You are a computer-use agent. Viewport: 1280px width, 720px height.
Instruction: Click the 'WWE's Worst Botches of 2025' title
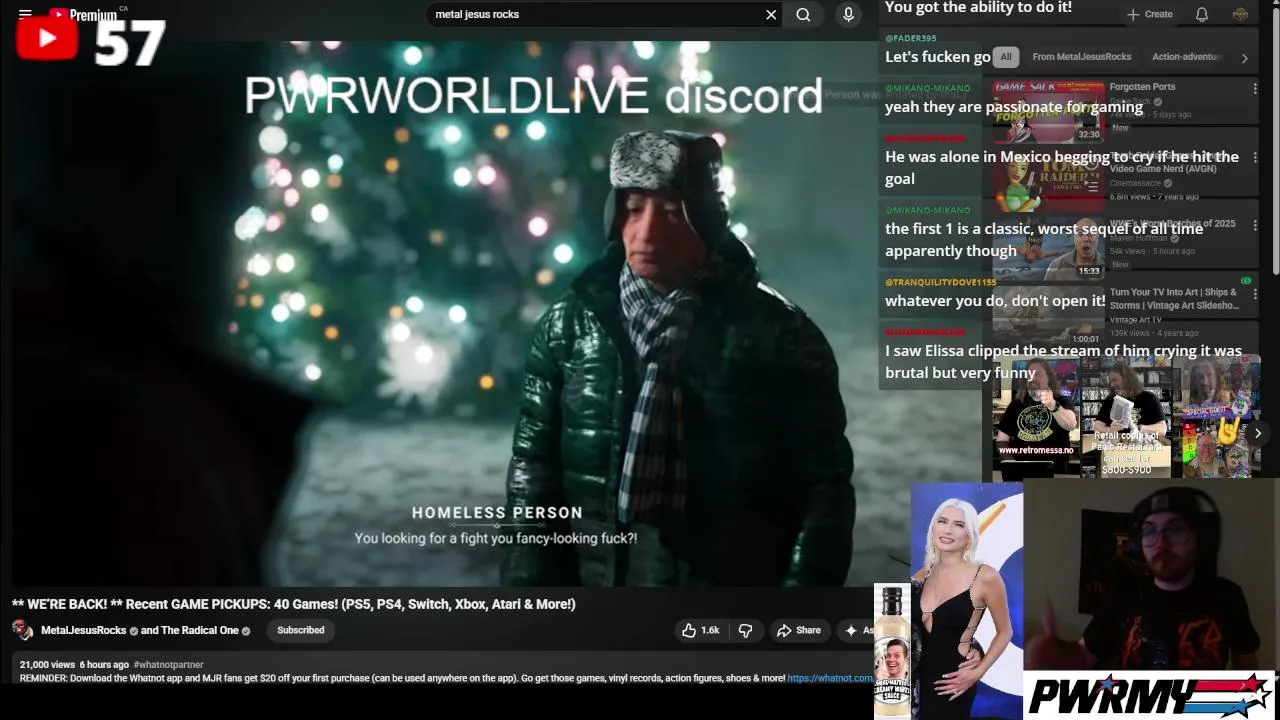1172,224
